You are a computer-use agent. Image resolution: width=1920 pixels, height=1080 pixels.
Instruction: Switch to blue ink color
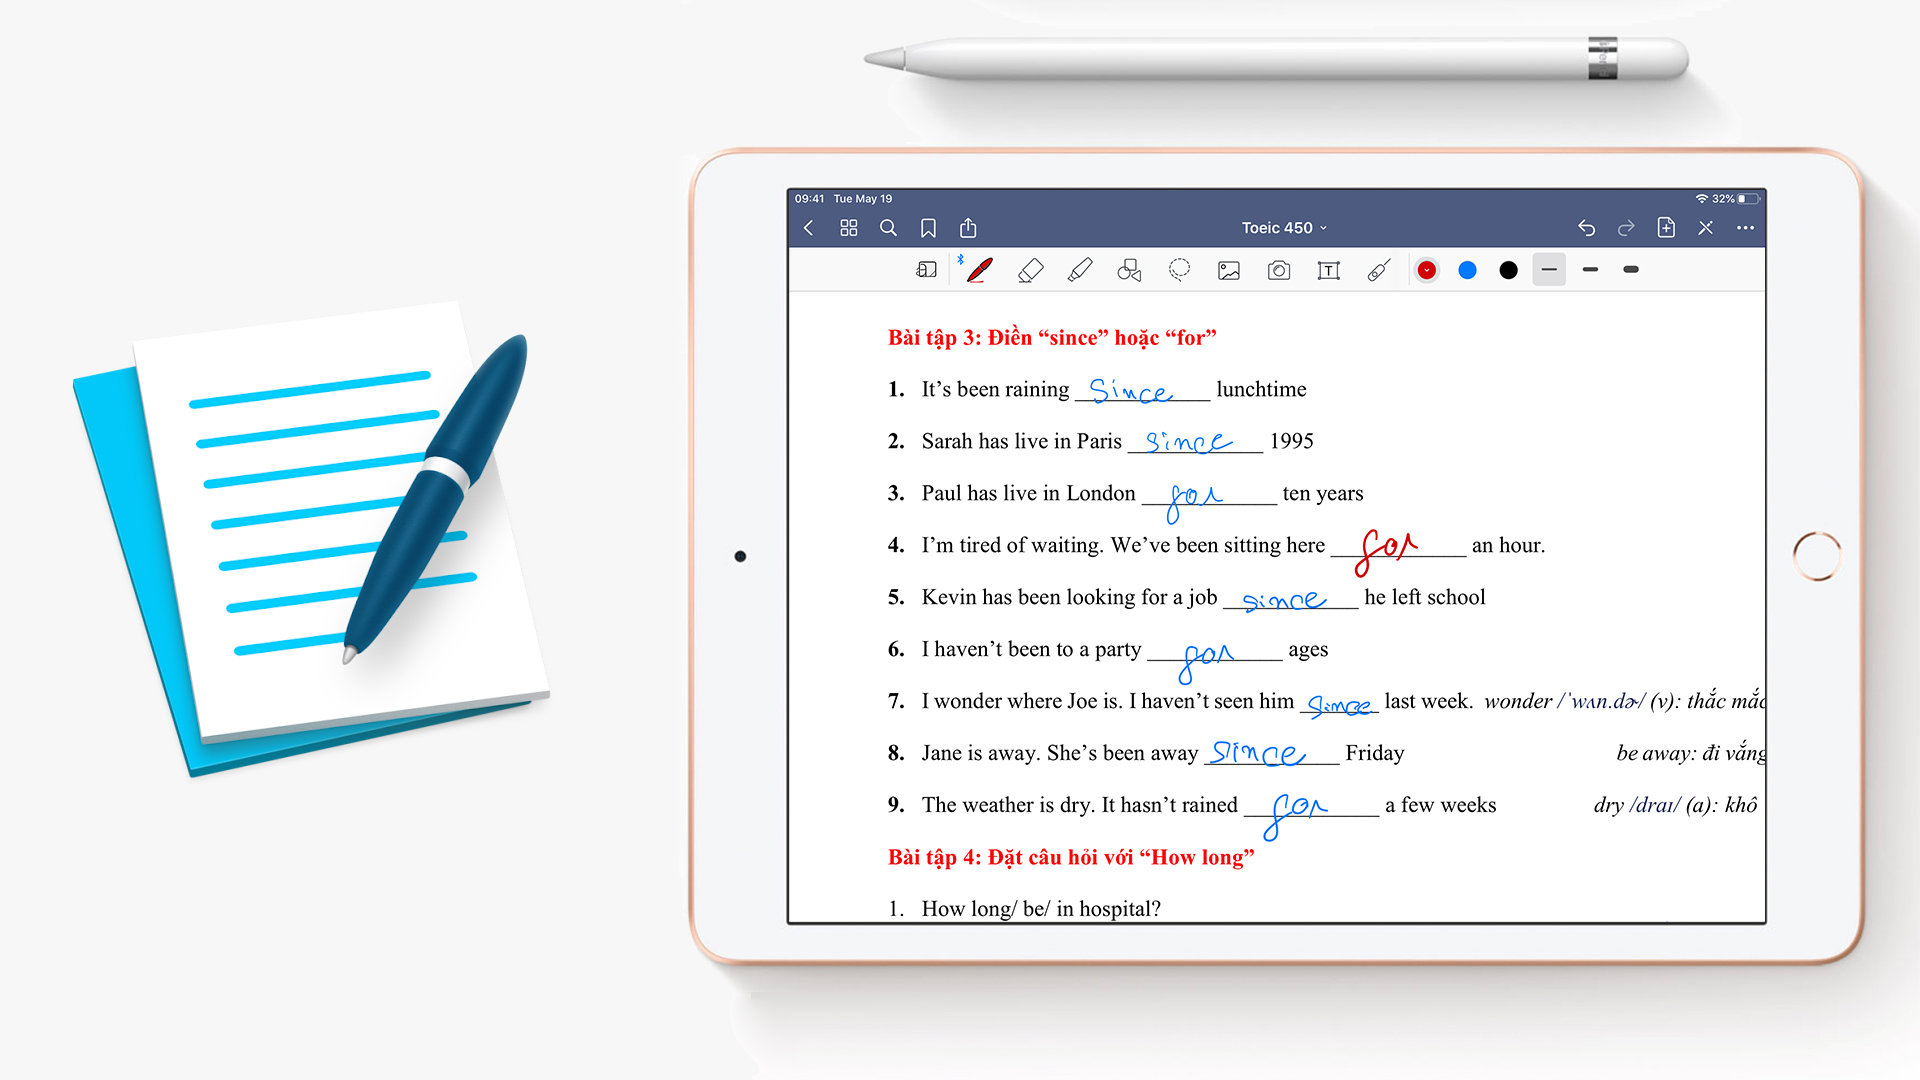tap(1468, 274)
